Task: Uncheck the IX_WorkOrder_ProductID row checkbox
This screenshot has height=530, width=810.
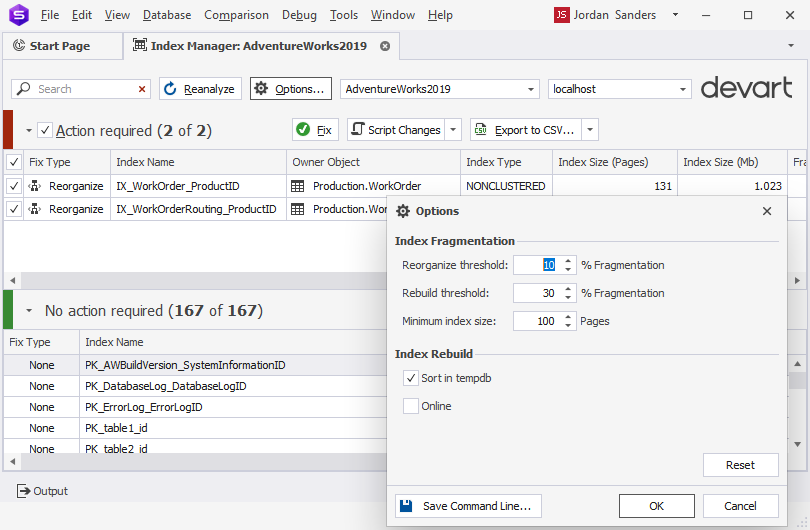Action: tap(14, 185)
